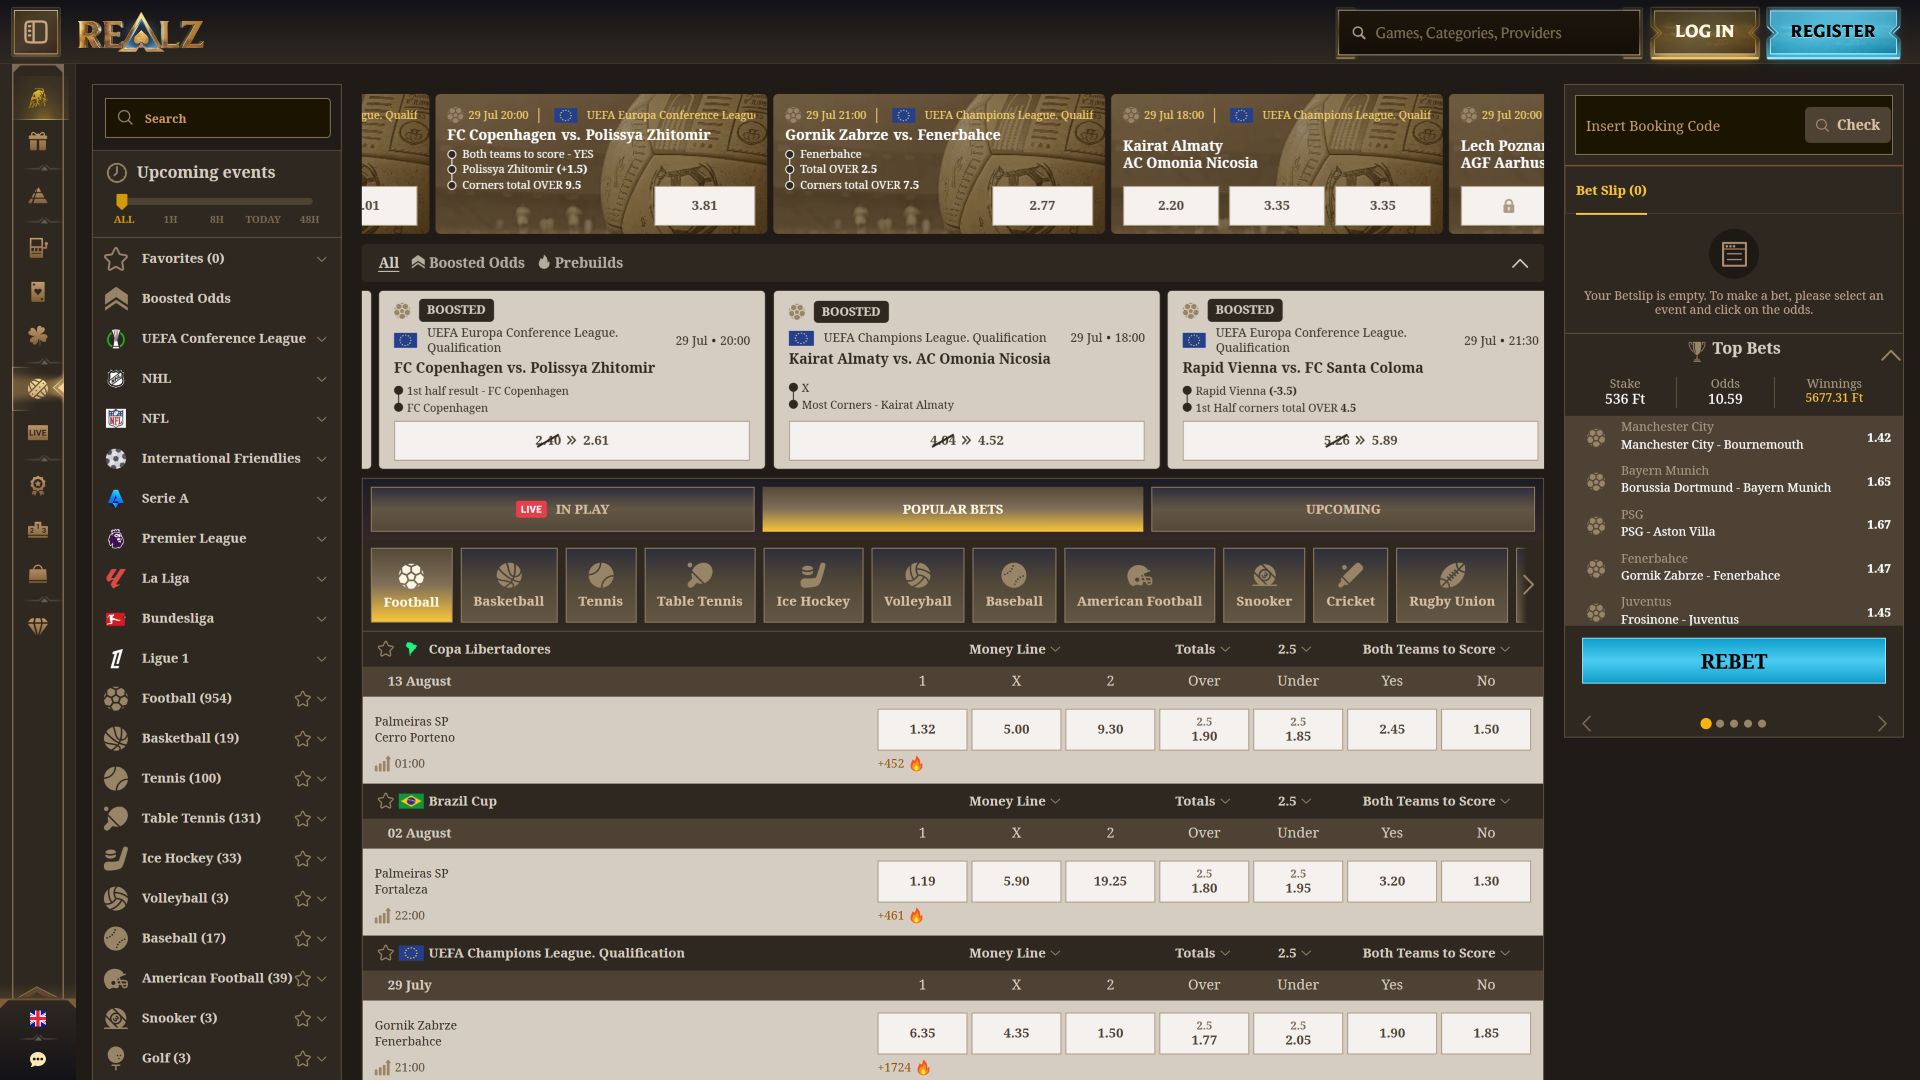This screenshot has width=1920, height=1080.
Task: Select the Ice Hockey sport tile
Action: [x=813, y=585]
